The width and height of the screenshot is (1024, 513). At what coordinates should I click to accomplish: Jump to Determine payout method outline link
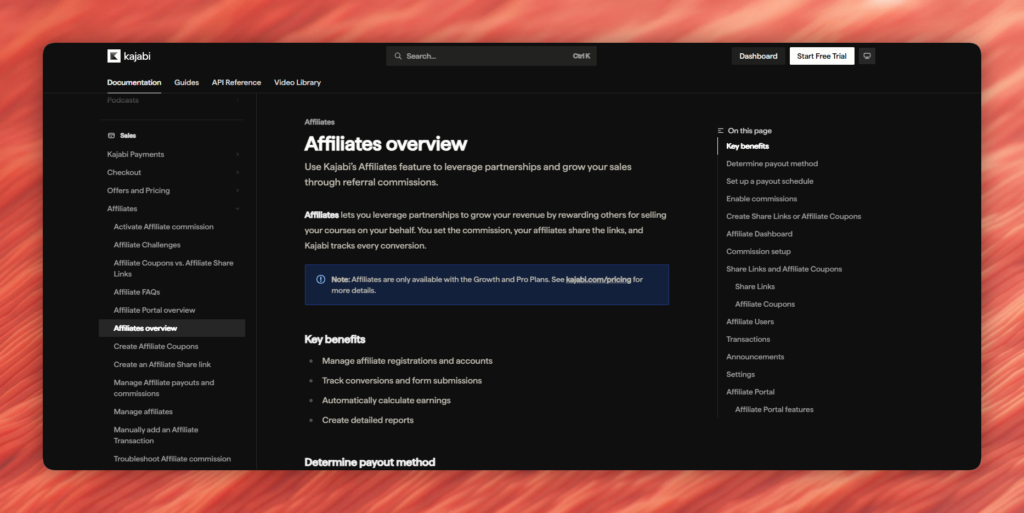[x=772, y=164]
